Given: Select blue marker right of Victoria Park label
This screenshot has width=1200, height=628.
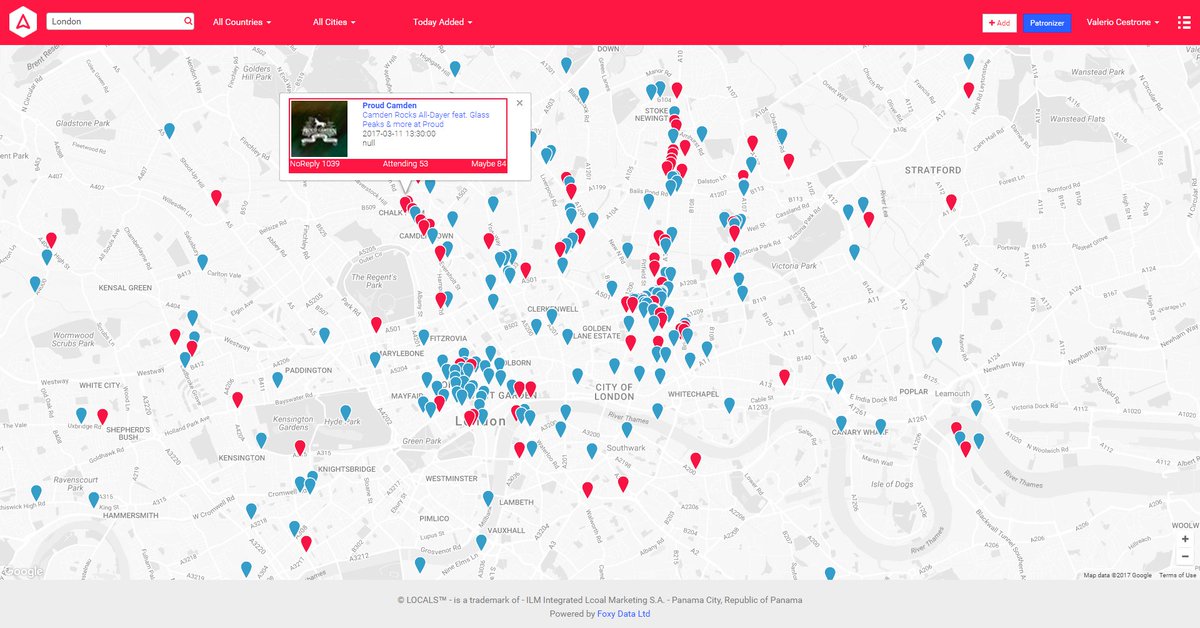Looking at the screenshot, I should pos(854,253).
